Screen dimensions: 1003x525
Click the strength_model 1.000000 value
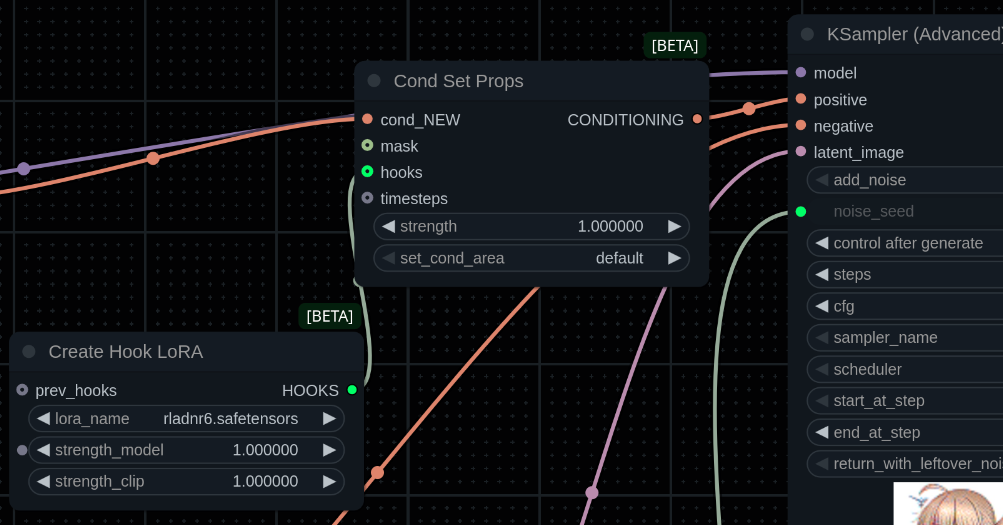coord(265,450)
